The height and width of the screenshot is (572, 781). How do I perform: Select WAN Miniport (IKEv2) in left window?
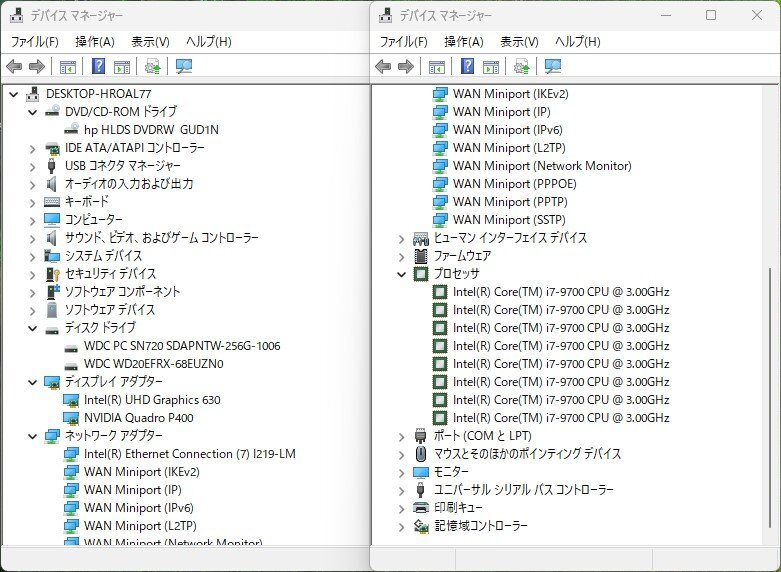(141, 472)
